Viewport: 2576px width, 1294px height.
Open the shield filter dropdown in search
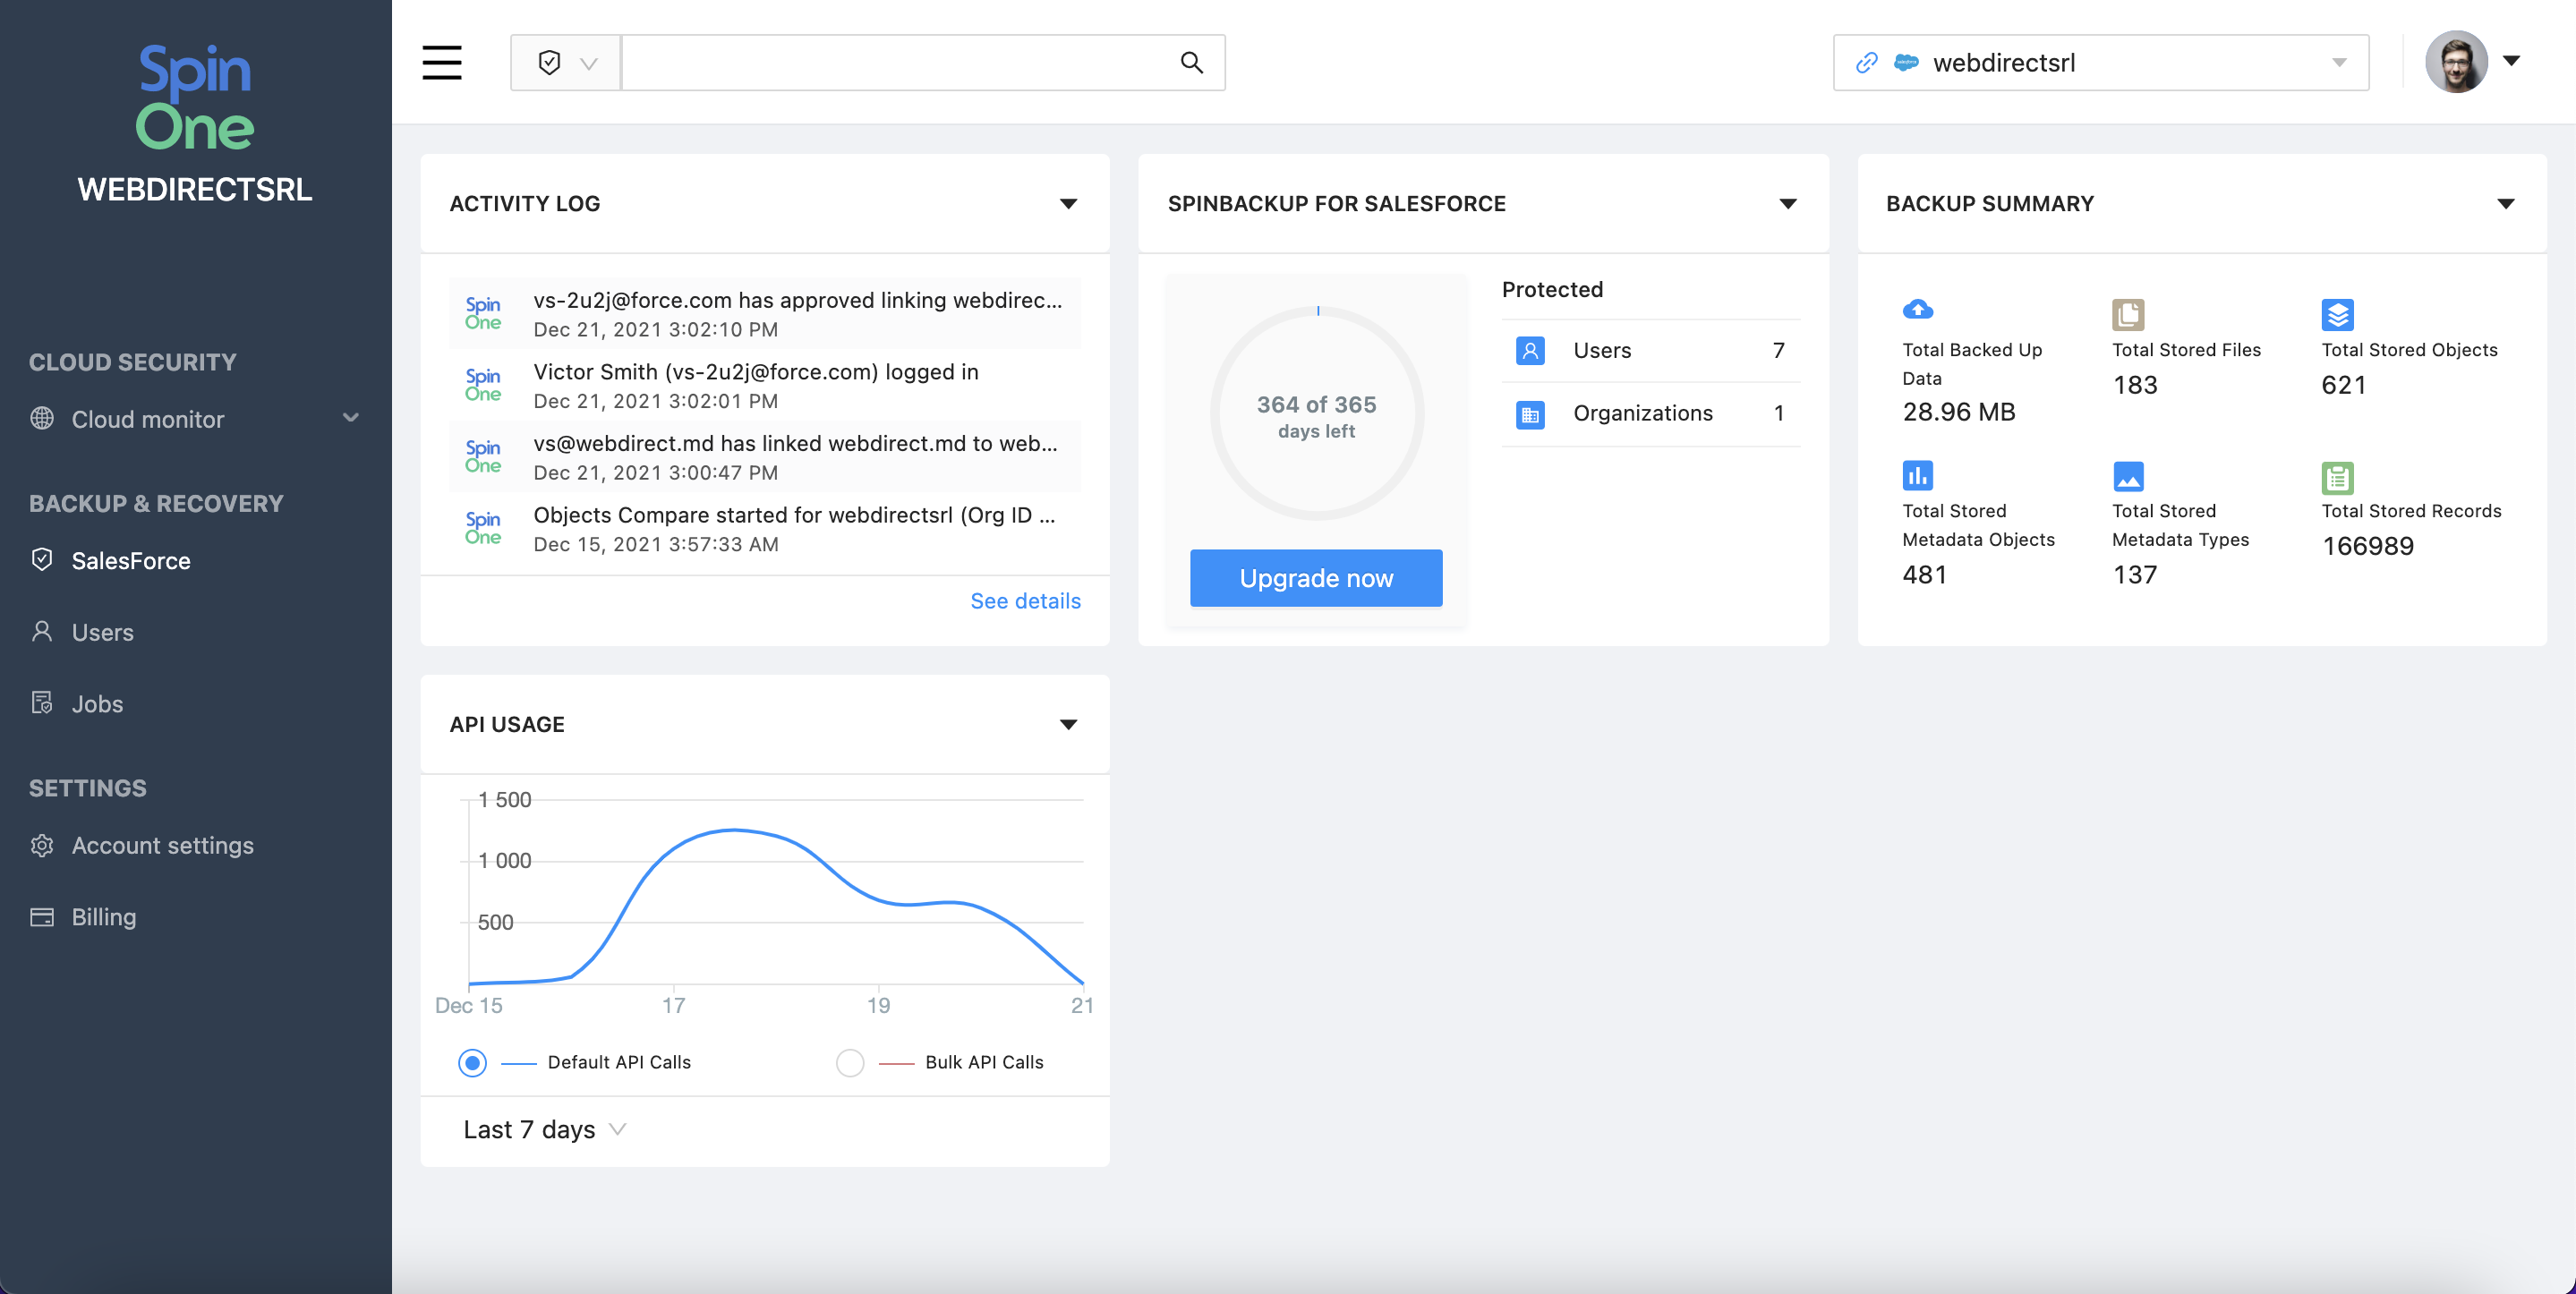[566, 62]
